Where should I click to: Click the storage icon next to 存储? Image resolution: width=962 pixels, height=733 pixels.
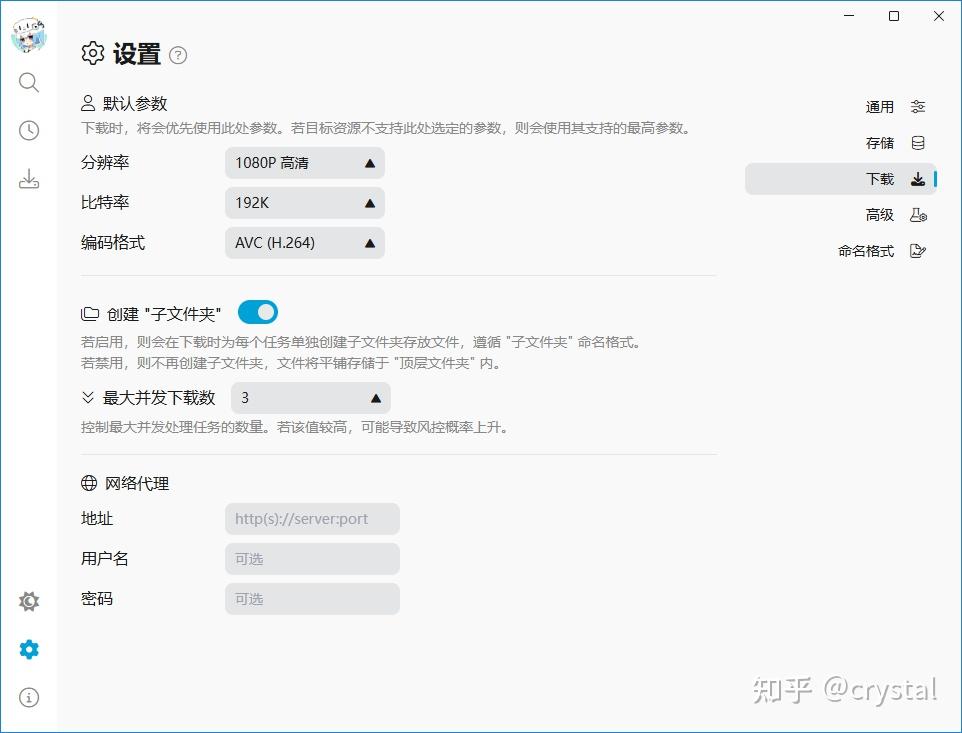click(x=918, y=142)
